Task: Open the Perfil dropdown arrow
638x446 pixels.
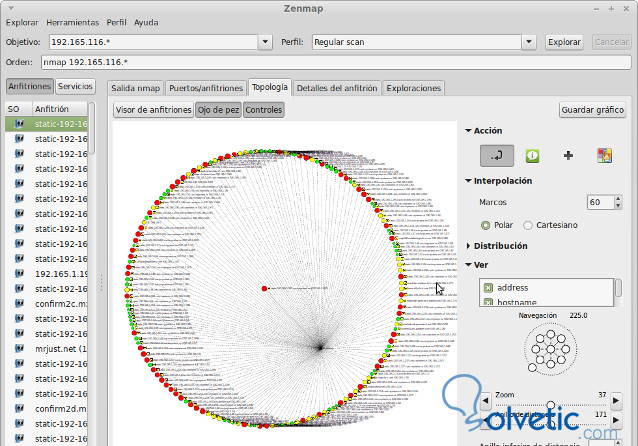Action: 529,42
